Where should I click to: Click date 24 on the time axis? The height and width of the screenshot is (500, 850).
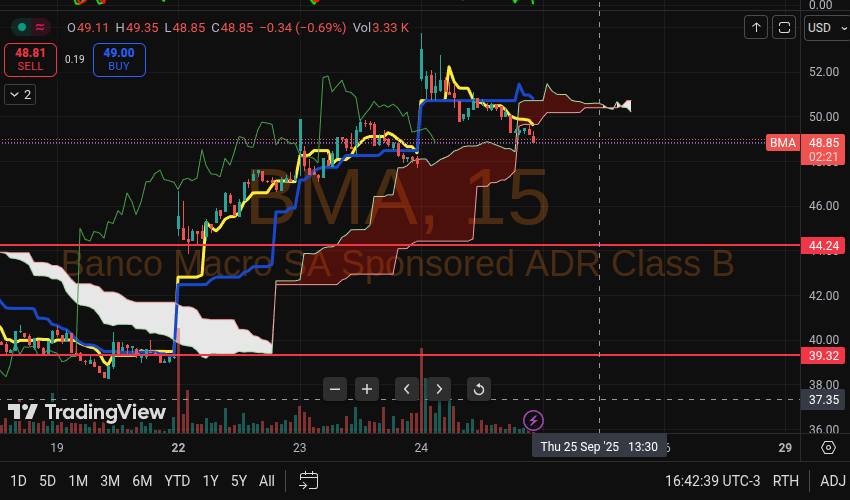tap(421, 447)
